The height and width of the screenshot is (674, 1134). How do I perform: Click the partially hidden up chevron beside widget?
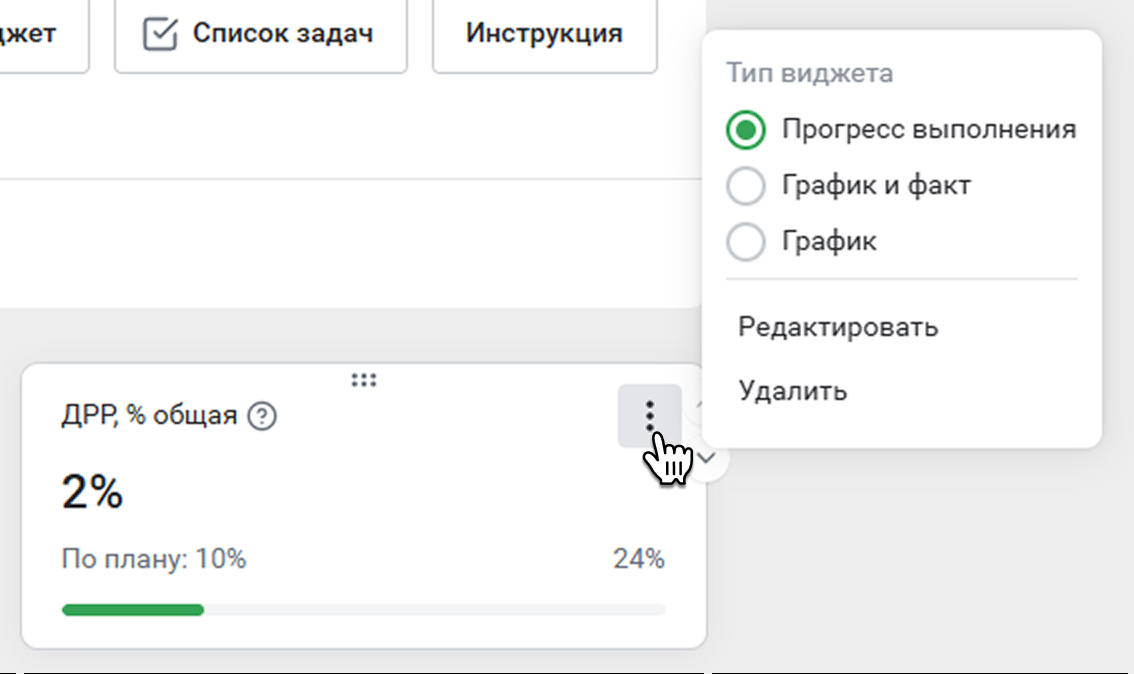click(699, 404)
